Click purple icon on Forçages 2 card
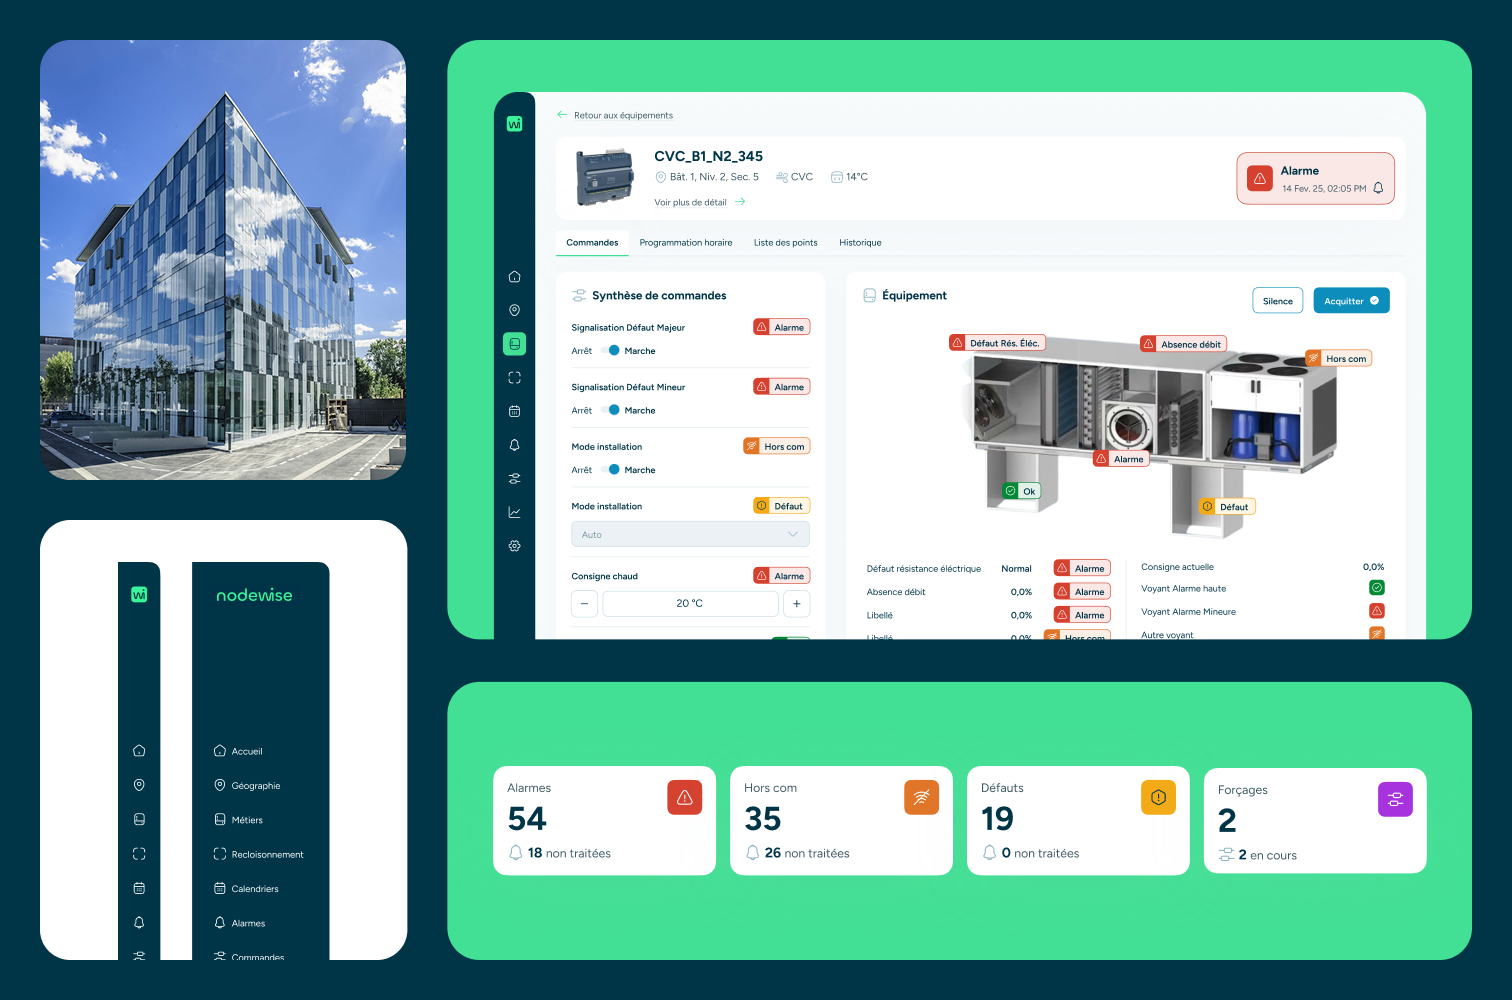The image size is (1512, 1000). point(1395,799)
